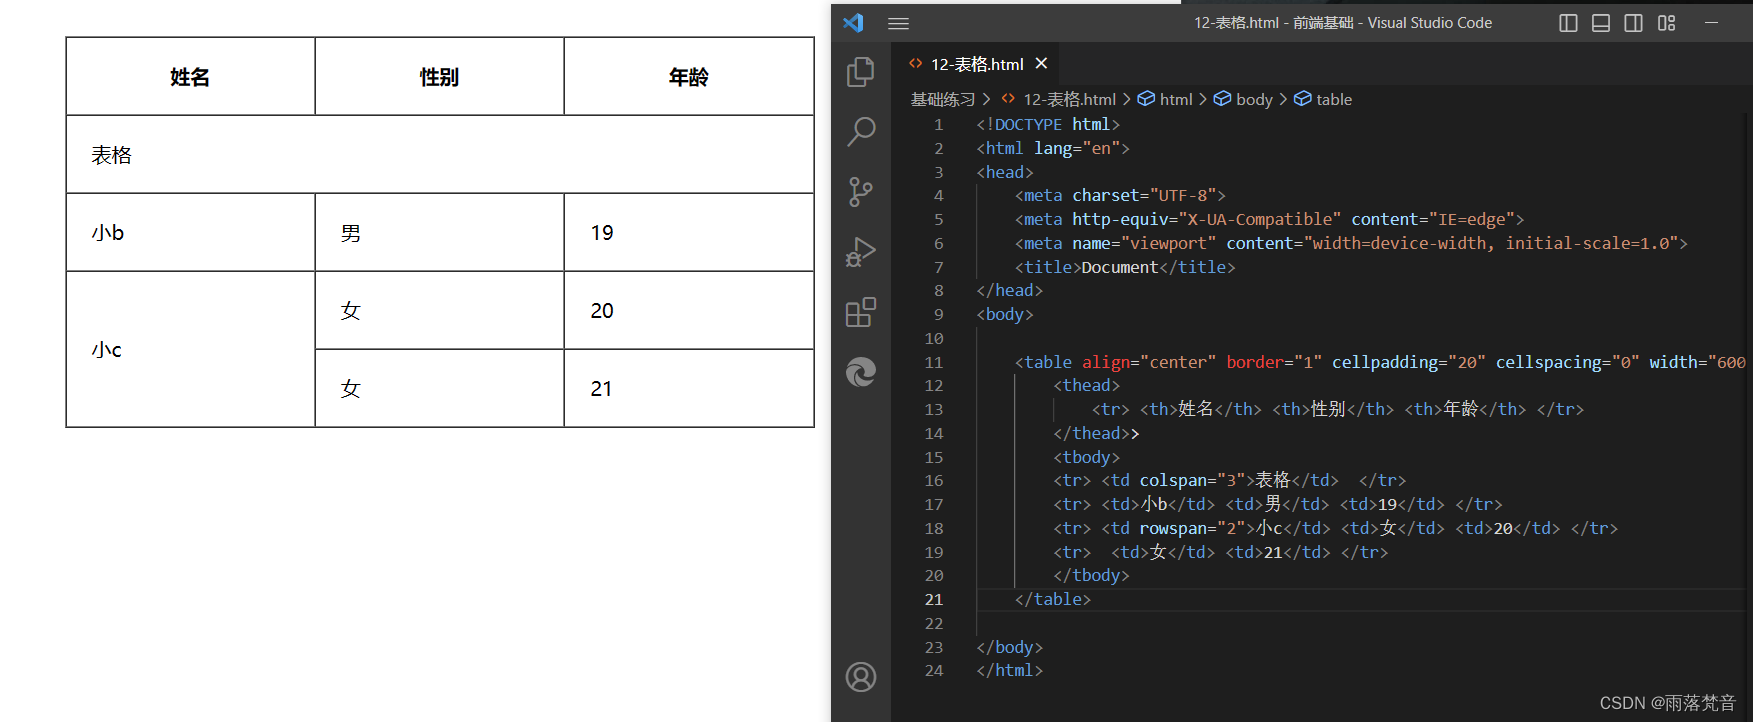
Task: Open the Explorer view in activity bar
Action: click(x=860, y=72)
